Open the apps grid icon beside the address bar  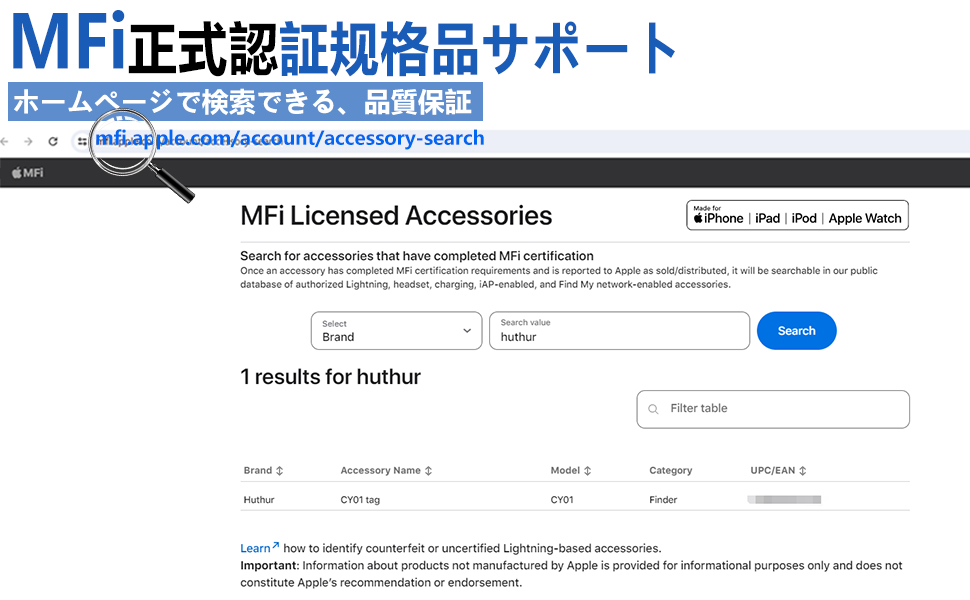coord(81,141)
